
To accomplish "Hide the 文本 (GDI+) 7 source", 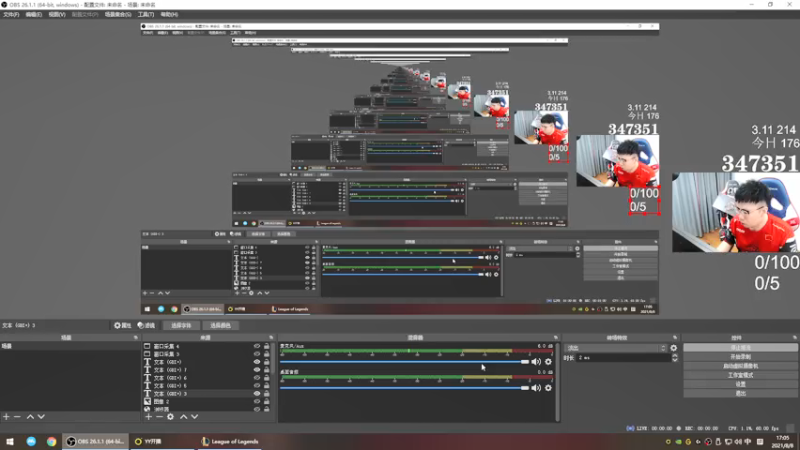I will 257,370.
